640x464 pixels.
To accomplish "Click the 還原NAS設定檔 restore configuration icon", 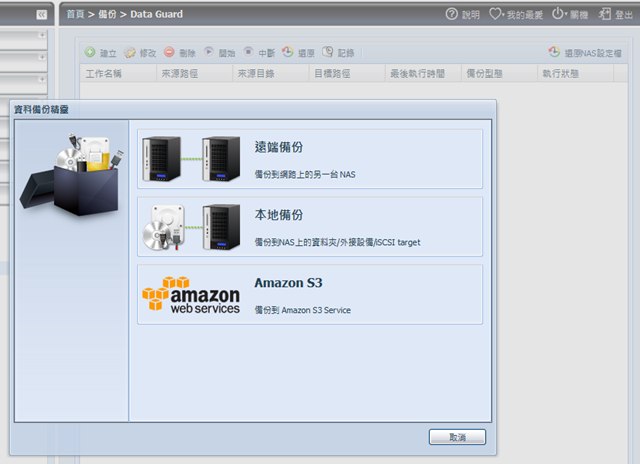I will pos(554,52).
